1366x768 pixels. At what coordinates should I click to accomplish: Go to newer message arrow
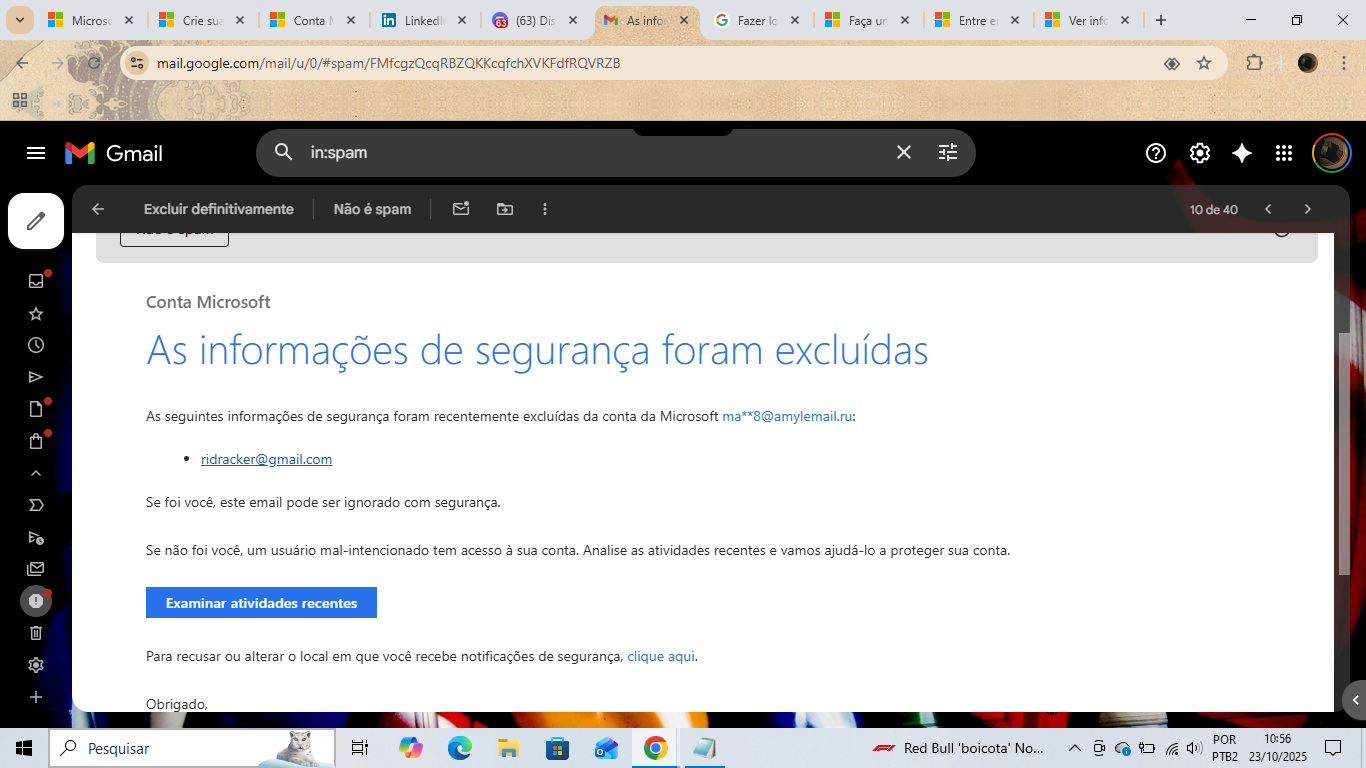tap(1268, 209)
